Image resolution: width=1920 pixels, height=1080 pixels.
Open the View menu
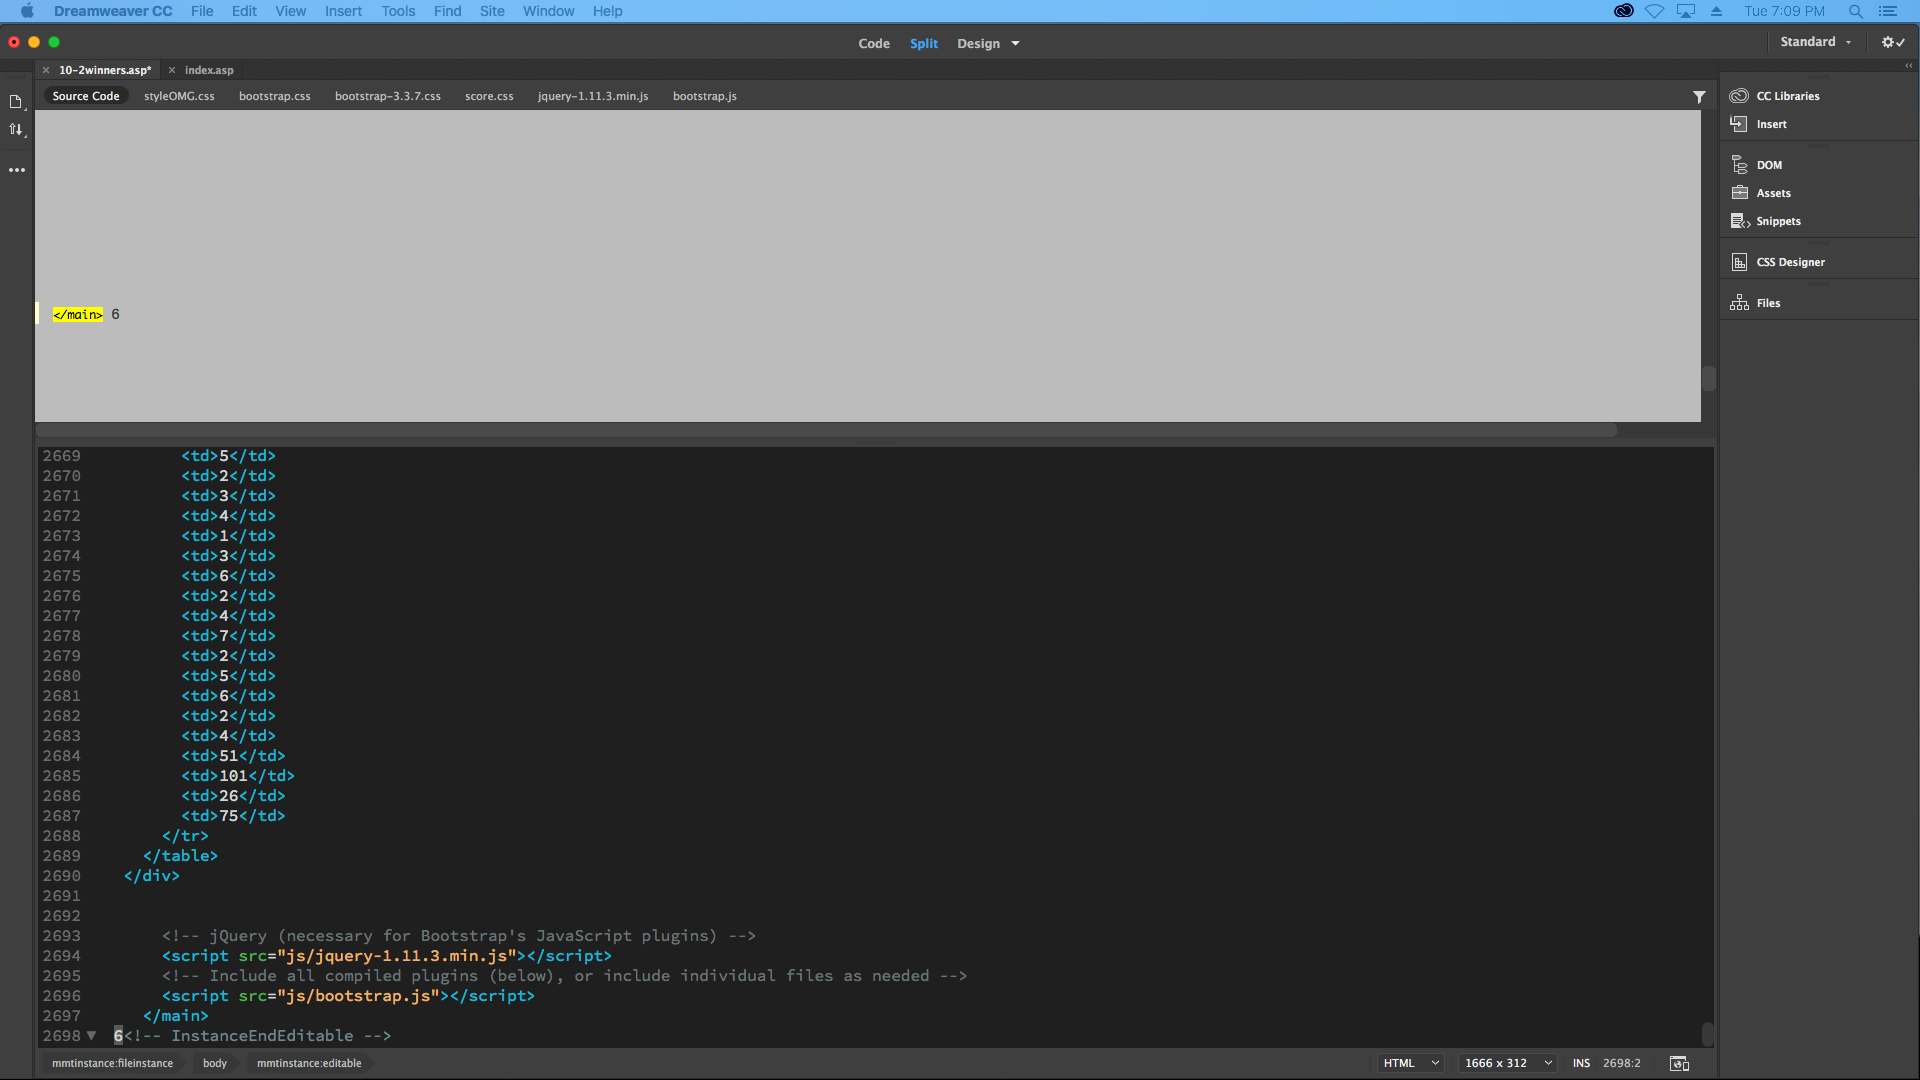(x=291, y=11)
